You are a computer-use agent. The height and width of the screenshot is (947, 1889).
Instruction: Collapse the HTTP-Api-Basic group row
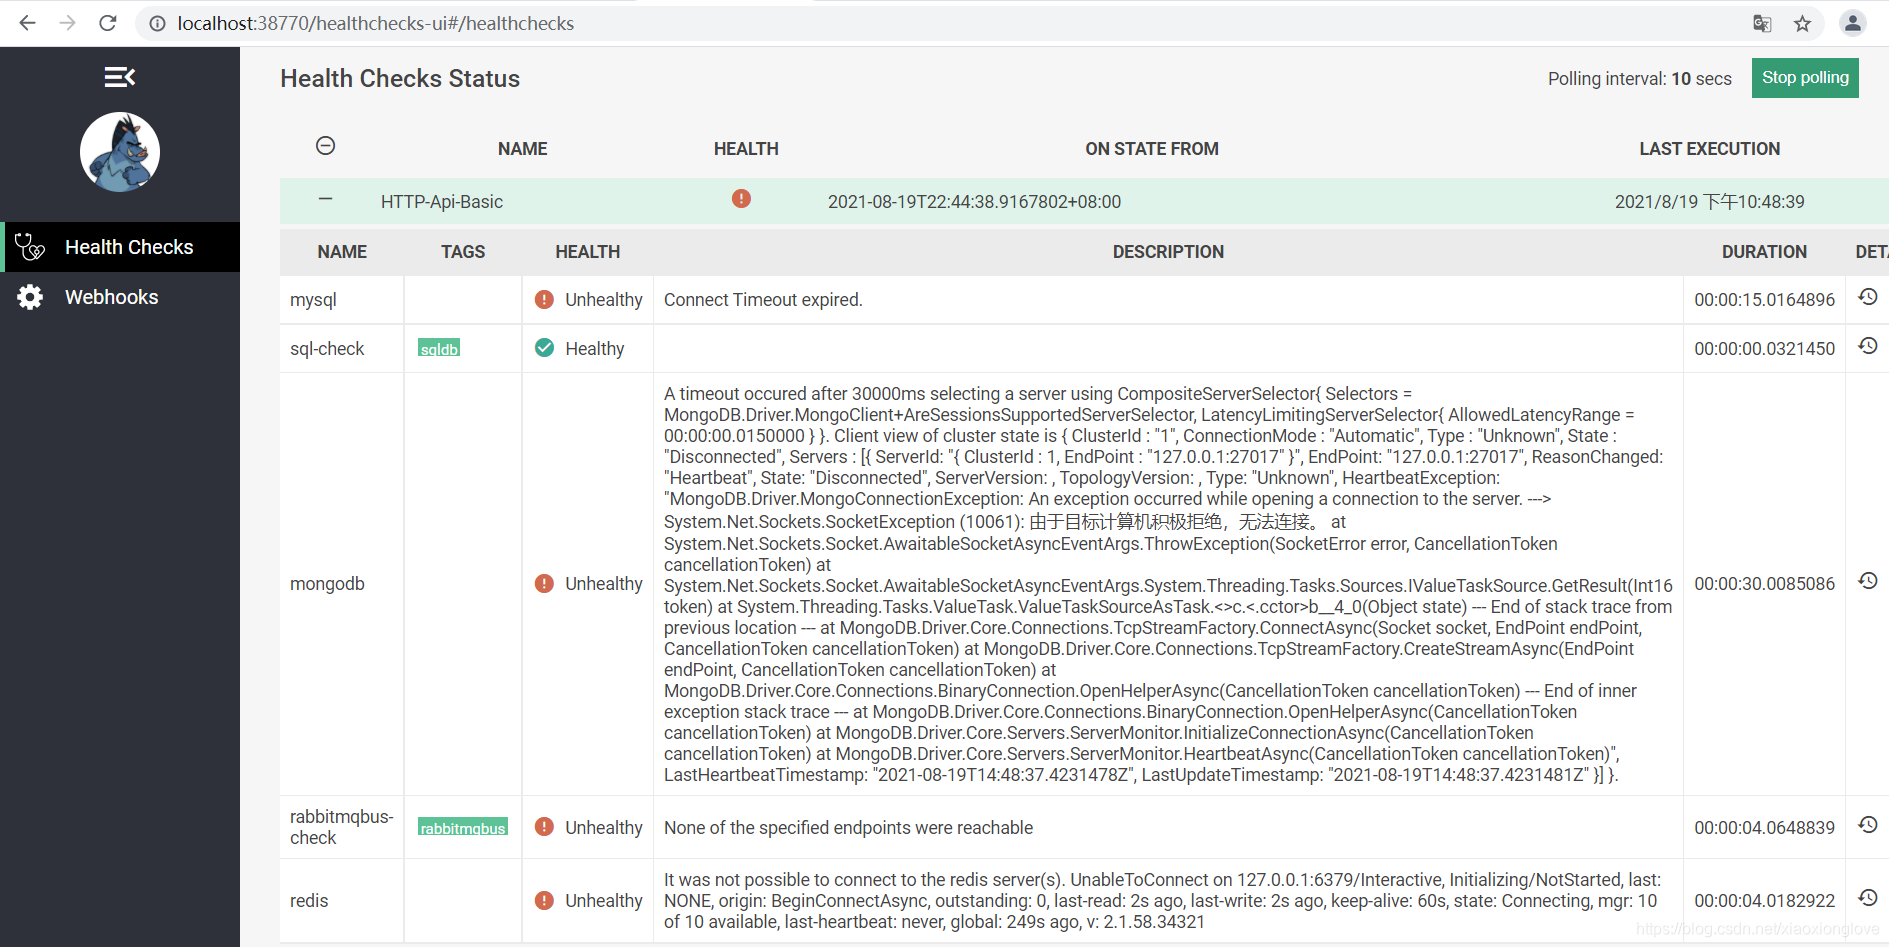pyautogui.click(x=325, y=199)
